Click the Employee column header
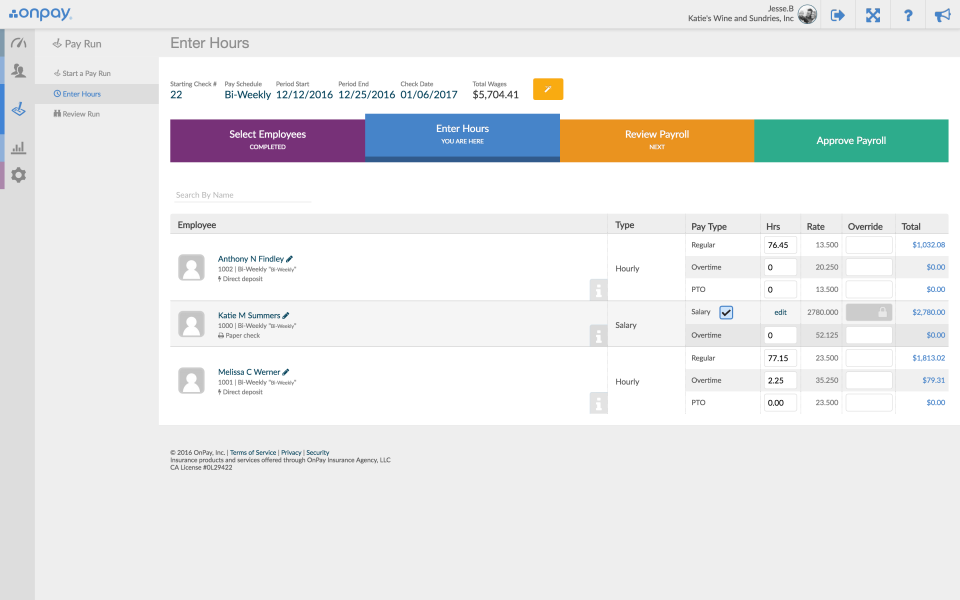 pyautogui.click(x=197, y=225)
